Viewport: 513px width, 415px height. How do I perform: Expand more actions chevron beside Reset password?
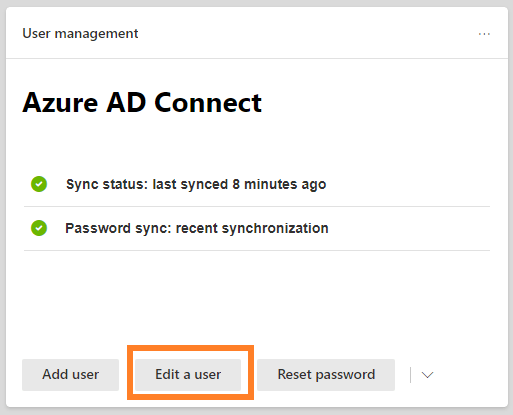(427, 375)
